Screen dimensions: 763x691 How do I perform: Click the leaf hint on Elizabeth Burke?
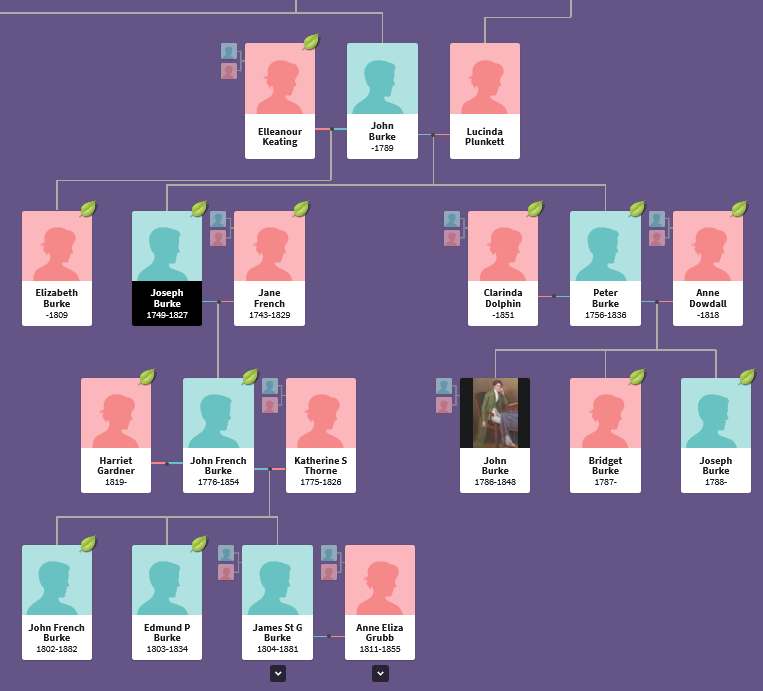point(88,209)
